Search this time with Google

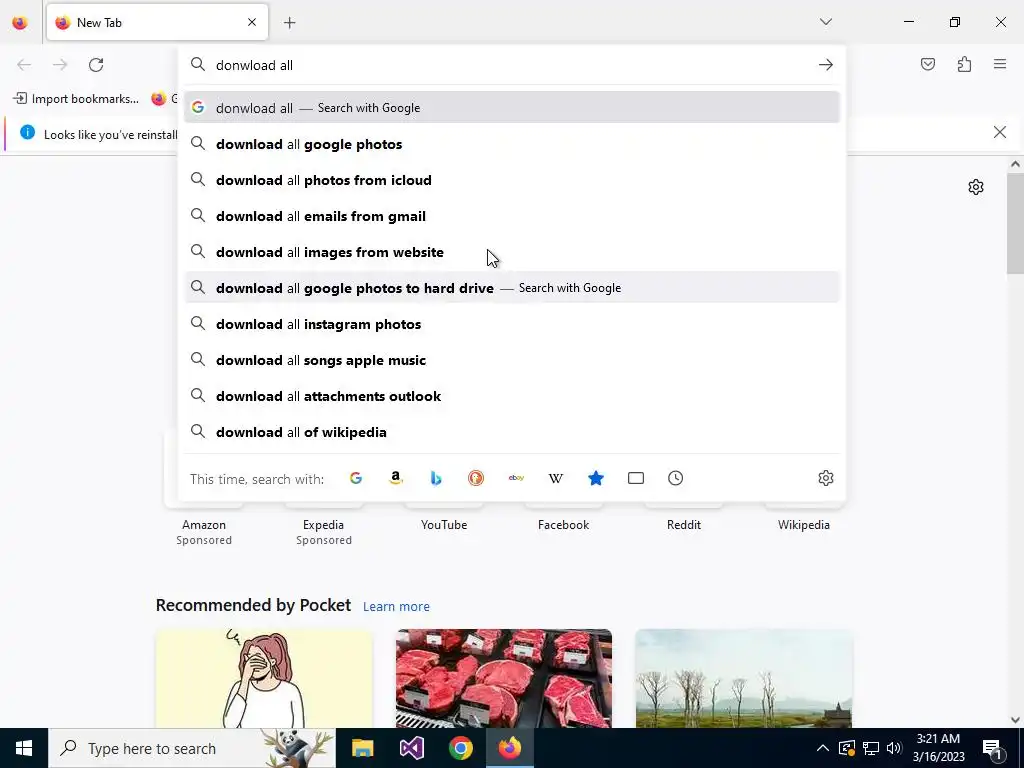point(356,478)
